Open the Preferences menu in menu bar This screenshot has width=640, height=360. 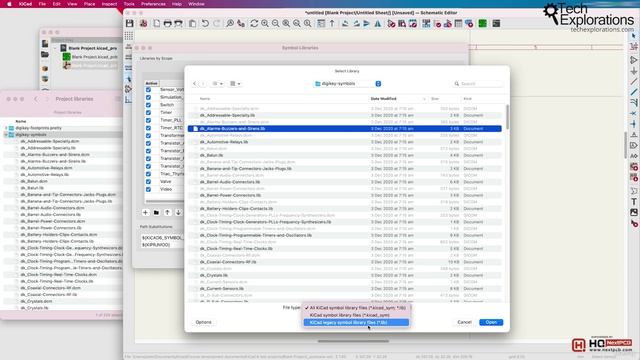[153, 4]
